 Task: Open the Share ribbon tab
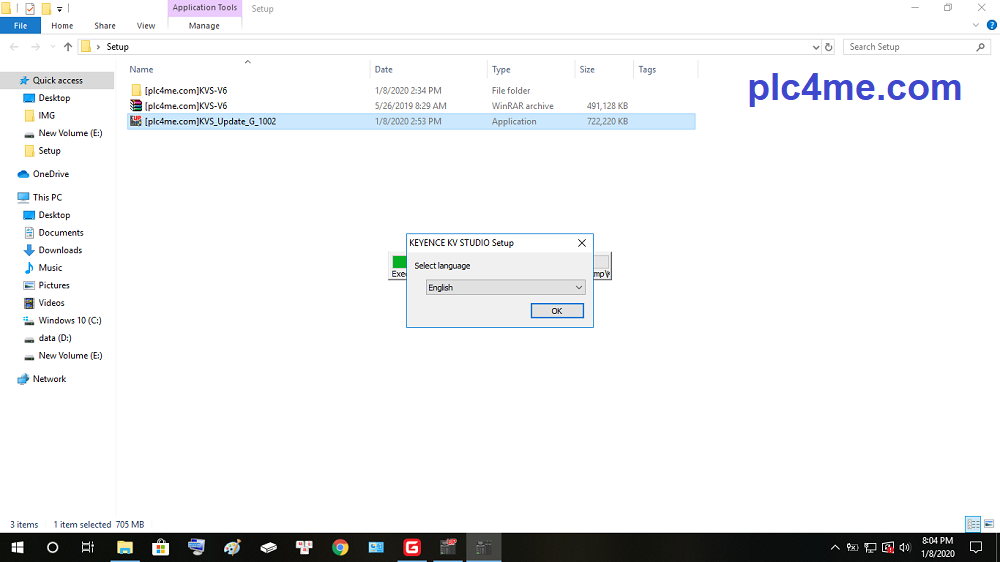(x=104, y=26)
